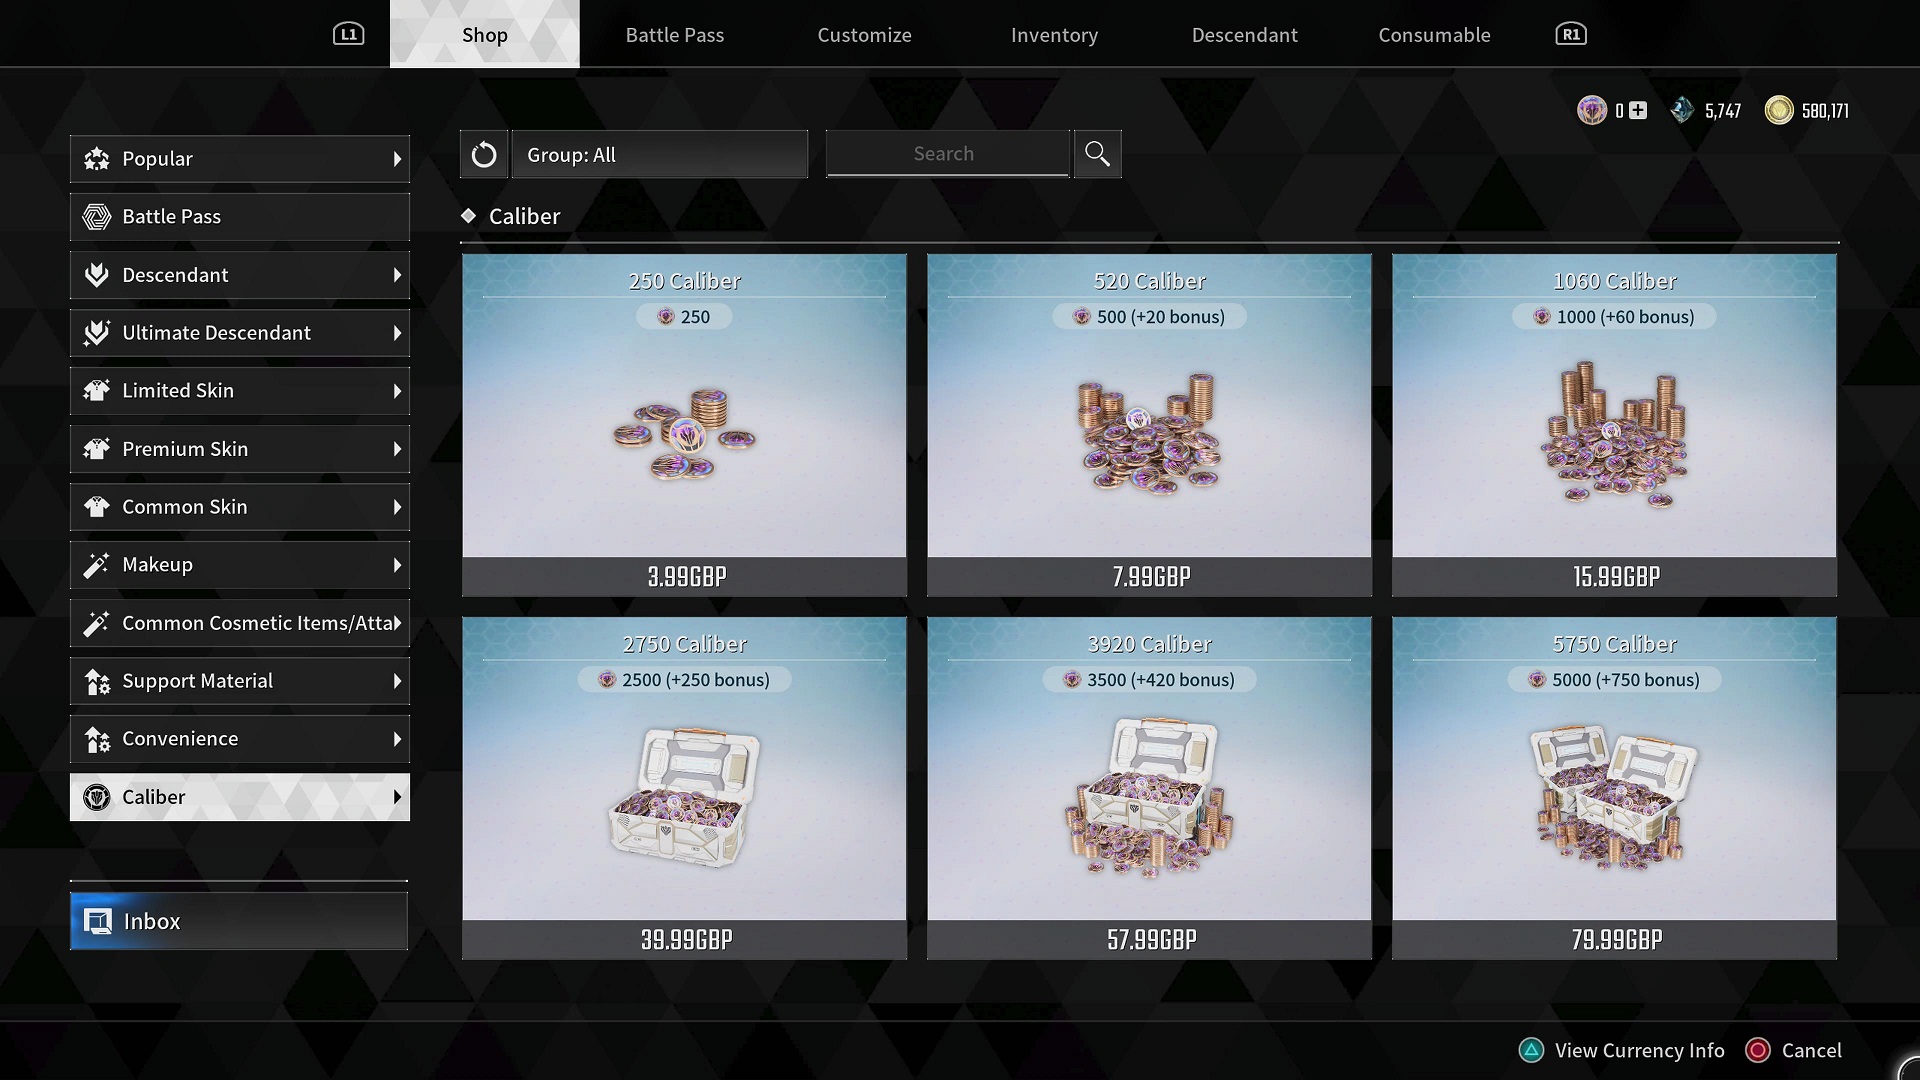Viewport: 1920px width, 1080px height.
Task: Click the Caliber currency icon in top bar
Action: (x=1590, y=109)
